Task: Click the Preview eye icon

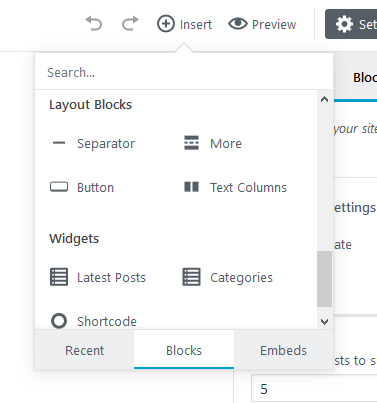Action: [238, 24]
